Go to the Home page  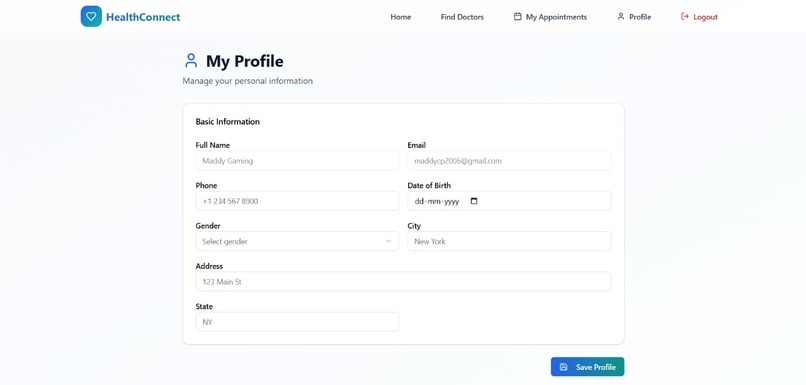[400, 17]
